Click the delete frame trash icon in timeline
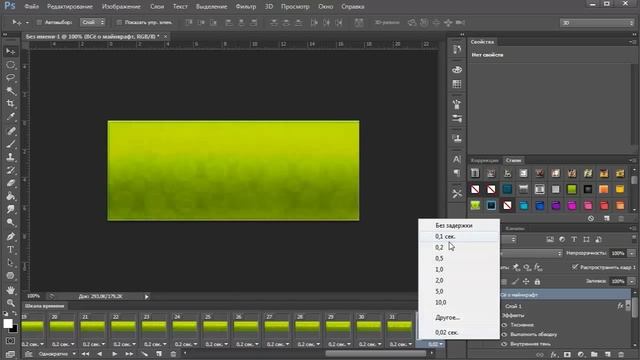640x360 pixels. 173,354
